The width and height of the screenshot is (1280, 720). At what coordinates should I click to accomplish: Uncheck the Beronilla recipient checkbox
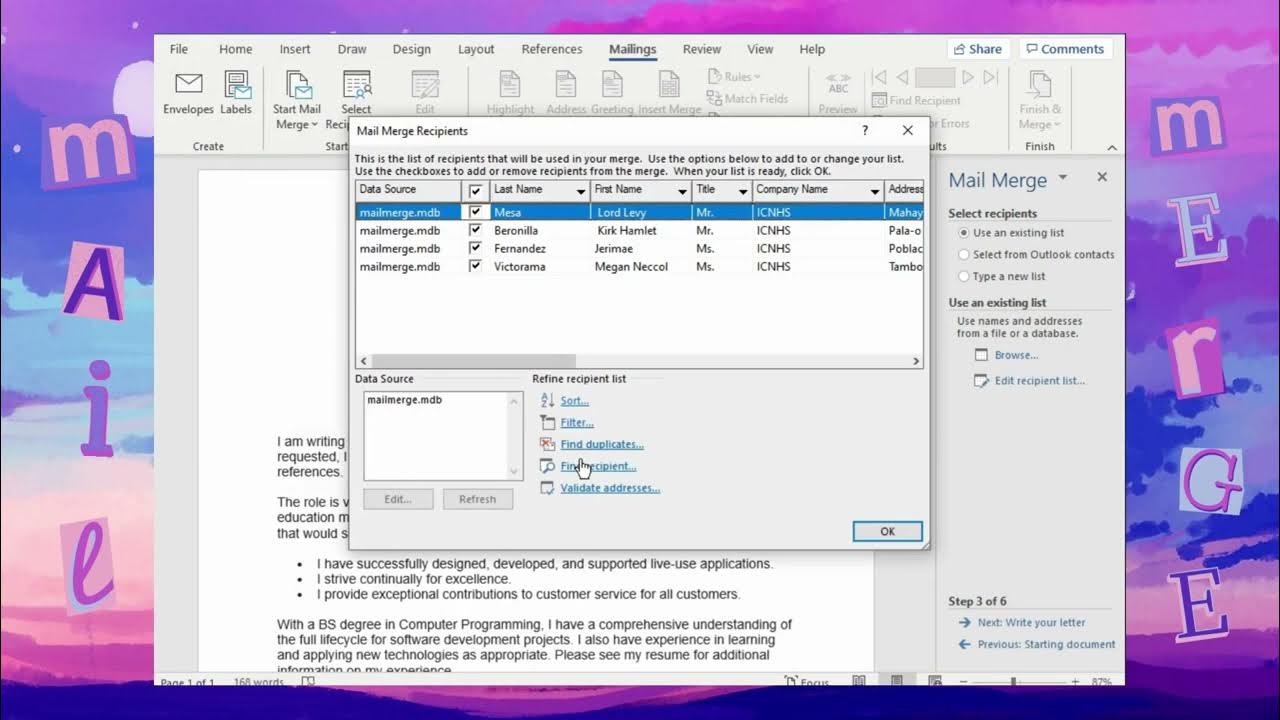[476, 230]
